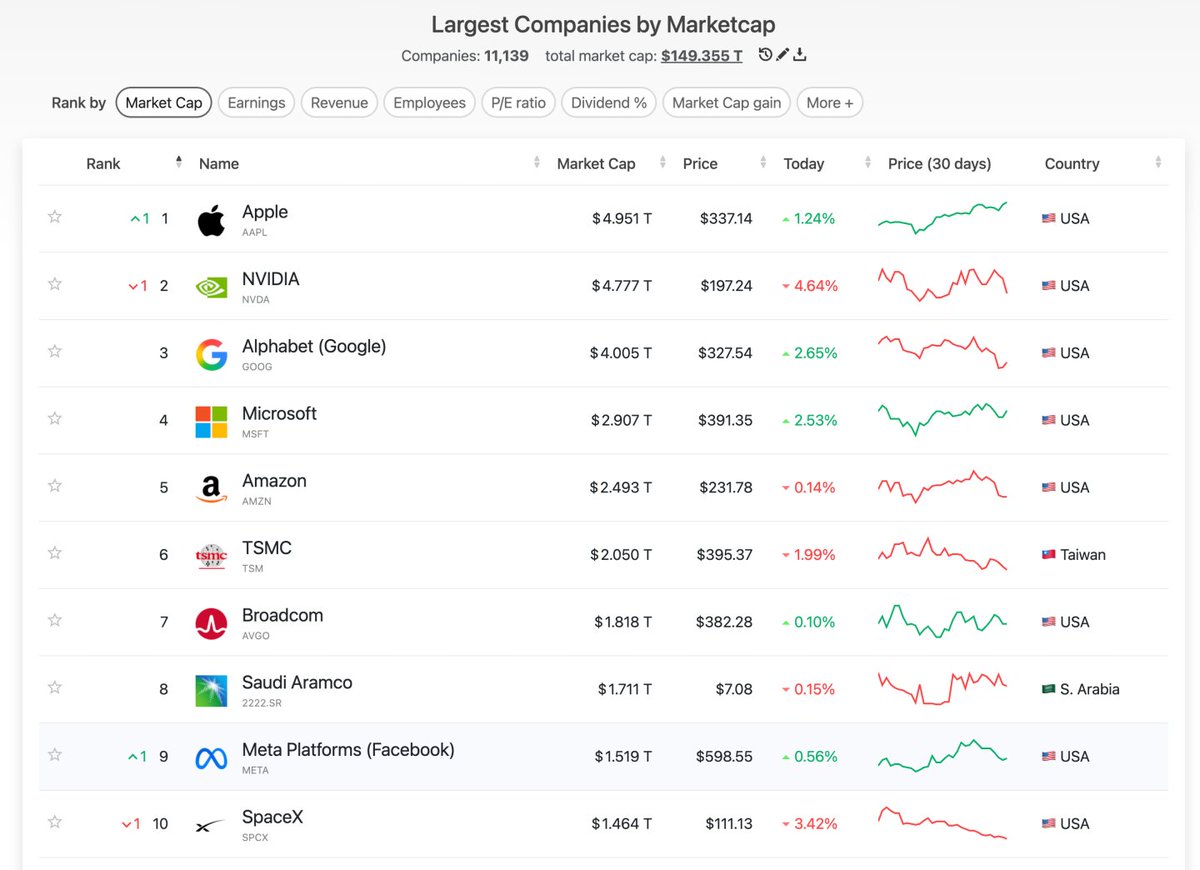The height and width of the screenshot is (870, 1200).
Task: Open the NVIDIA company name link
Action: coord(271,279)
